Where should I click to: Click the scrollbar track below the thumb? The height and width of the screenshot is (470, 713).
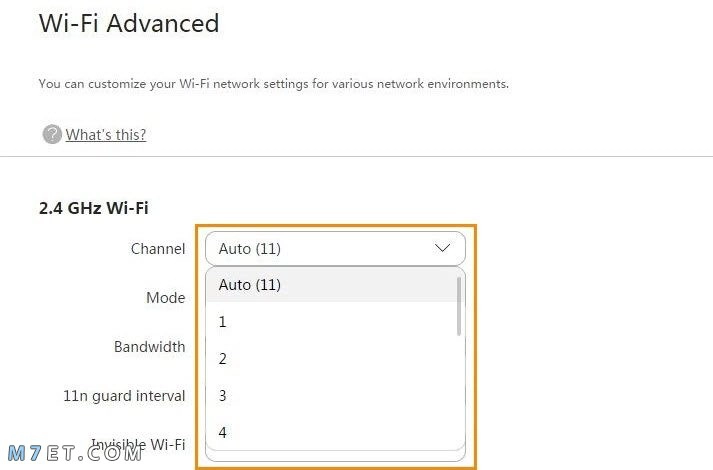tap(459, 391)
